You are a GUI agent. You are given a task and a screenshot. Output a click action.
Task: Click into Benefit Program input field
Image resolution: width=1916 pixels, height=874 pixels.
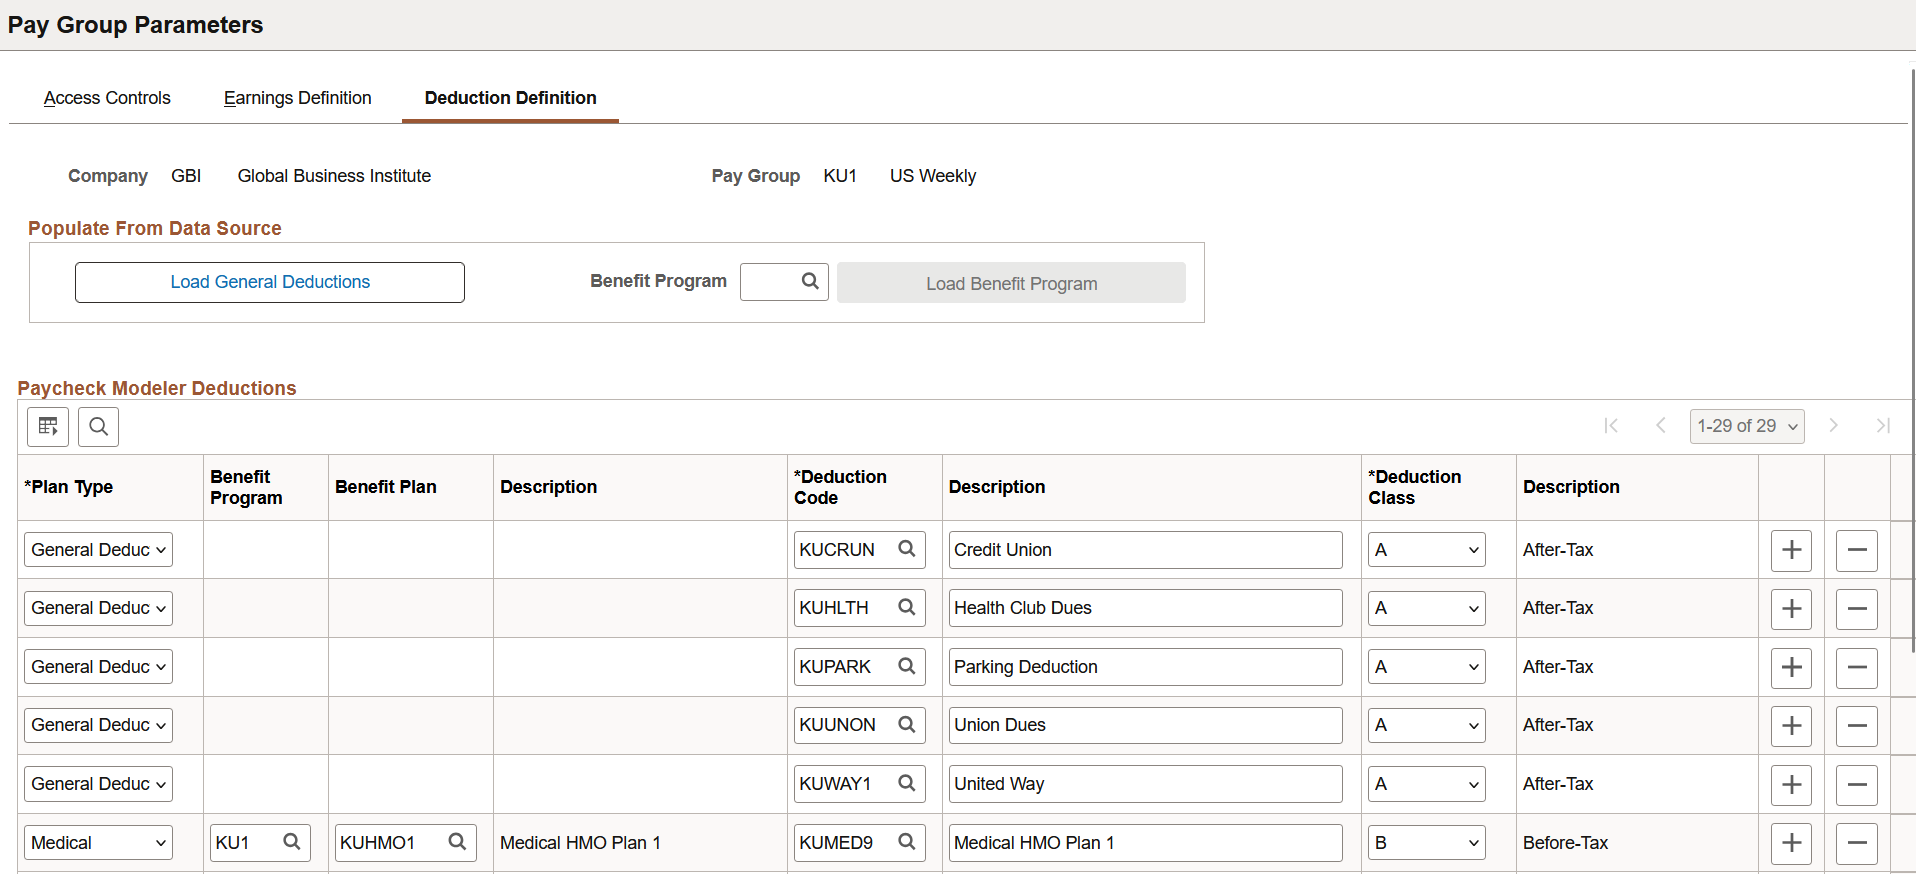[769, 281]
